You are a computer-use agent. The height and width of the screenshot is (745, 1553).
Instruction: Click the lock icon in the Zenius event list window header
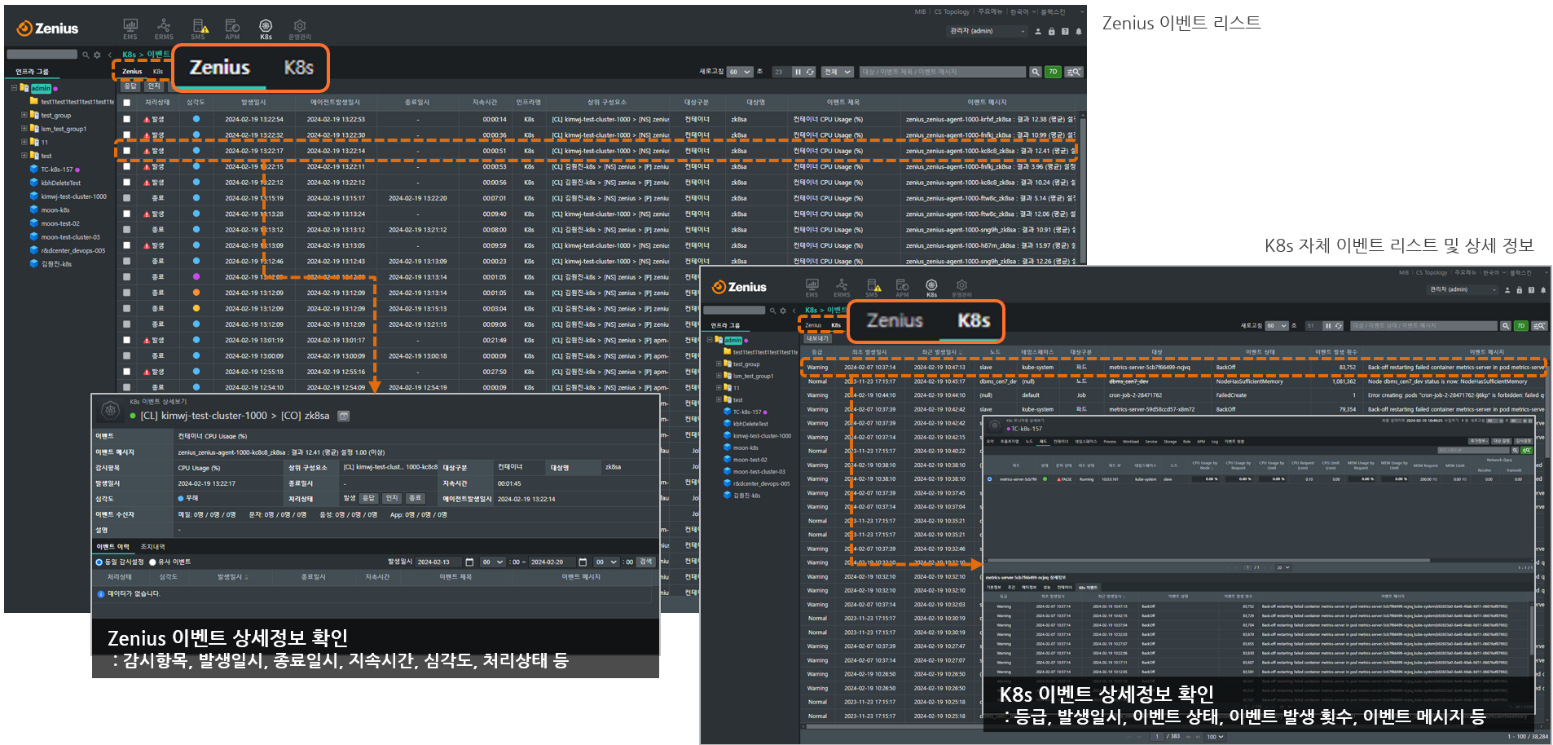tap(1051, 31)
